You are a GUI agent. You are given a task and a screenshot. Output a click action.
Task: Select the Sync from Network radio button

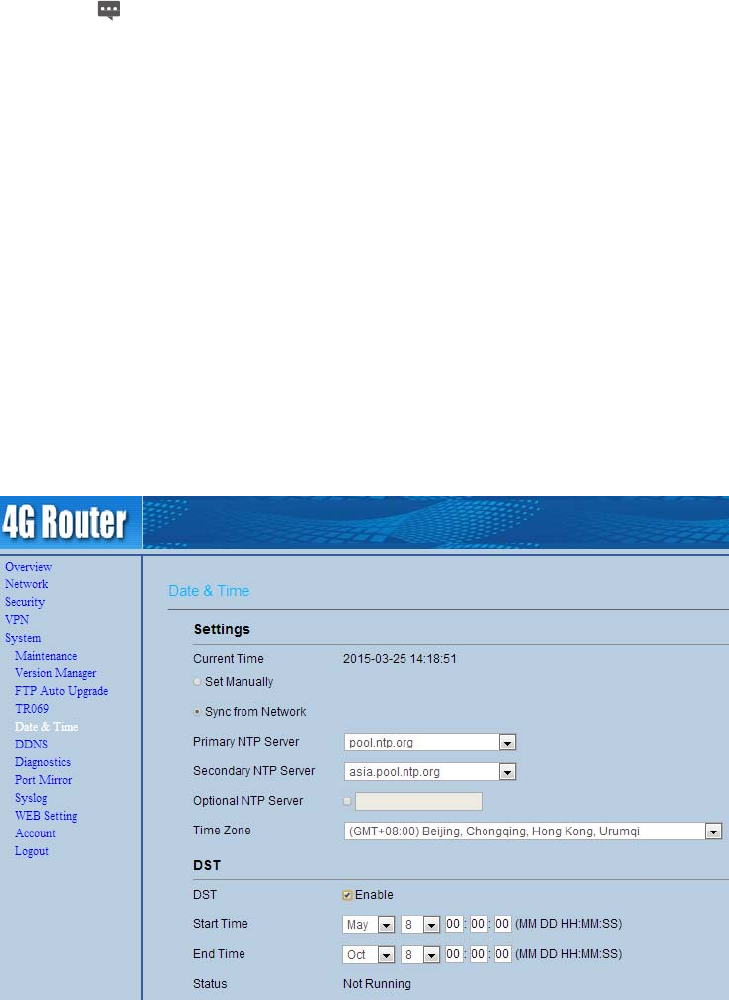click(197, 712)
